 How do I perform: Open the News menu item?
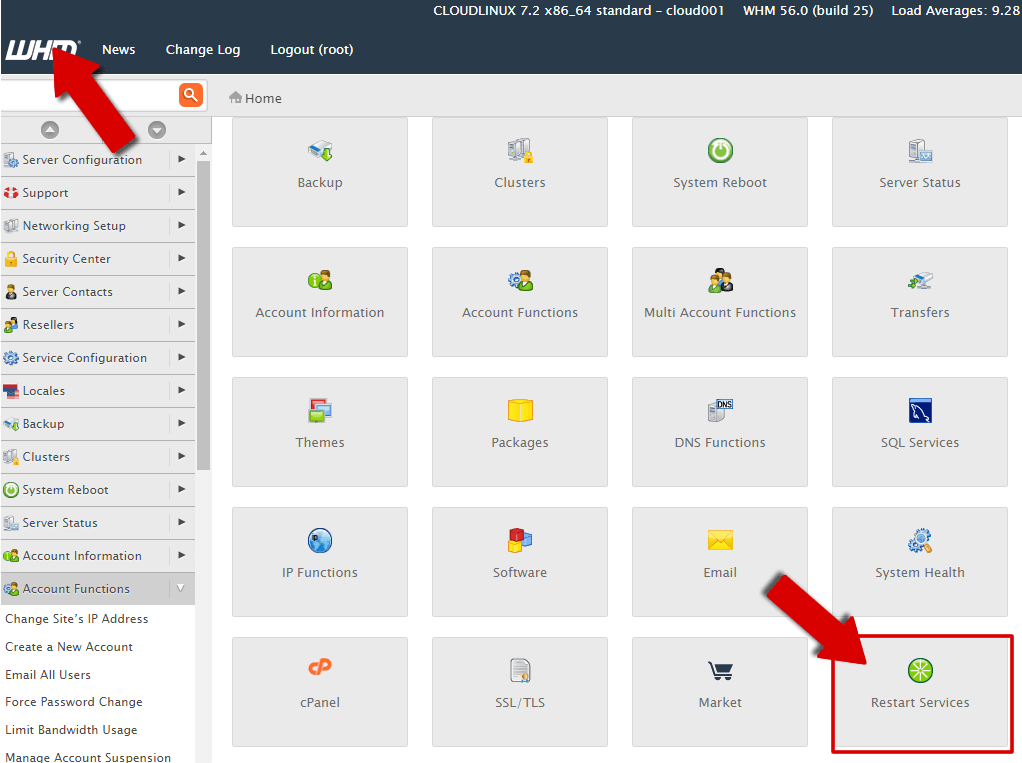pyautogui.click(x=119, y=50)
